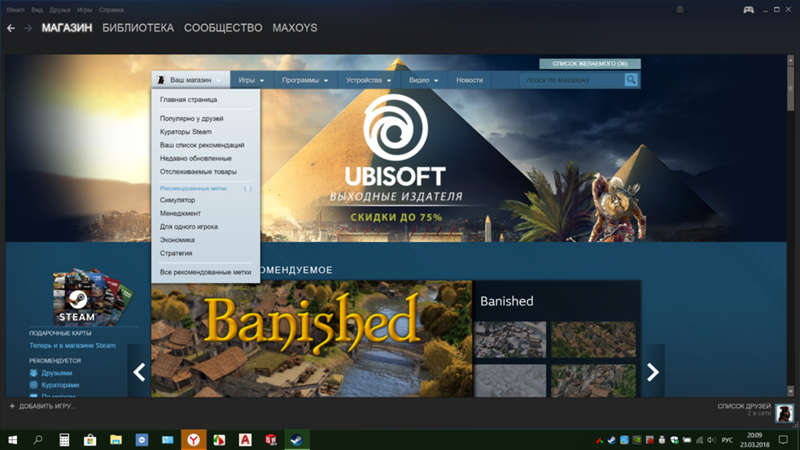Viewport: 800px width, 450px height.
Task: Open the Новости store section
Action: click(469, 80)
